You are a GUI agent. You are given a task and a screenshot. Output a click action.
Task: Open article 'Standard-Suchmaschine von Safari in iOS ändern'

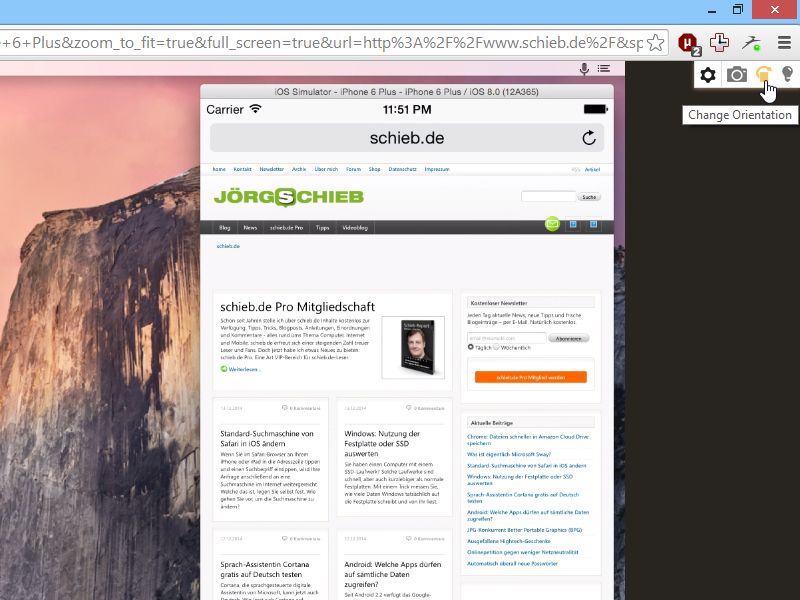click(267, 439)
